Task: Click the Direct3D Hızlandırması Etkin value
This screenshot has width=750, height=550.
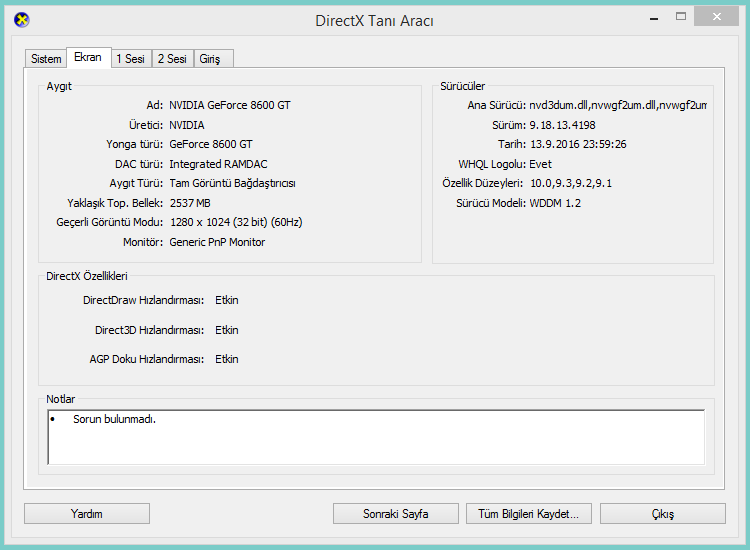Action: tap(227, 330)
